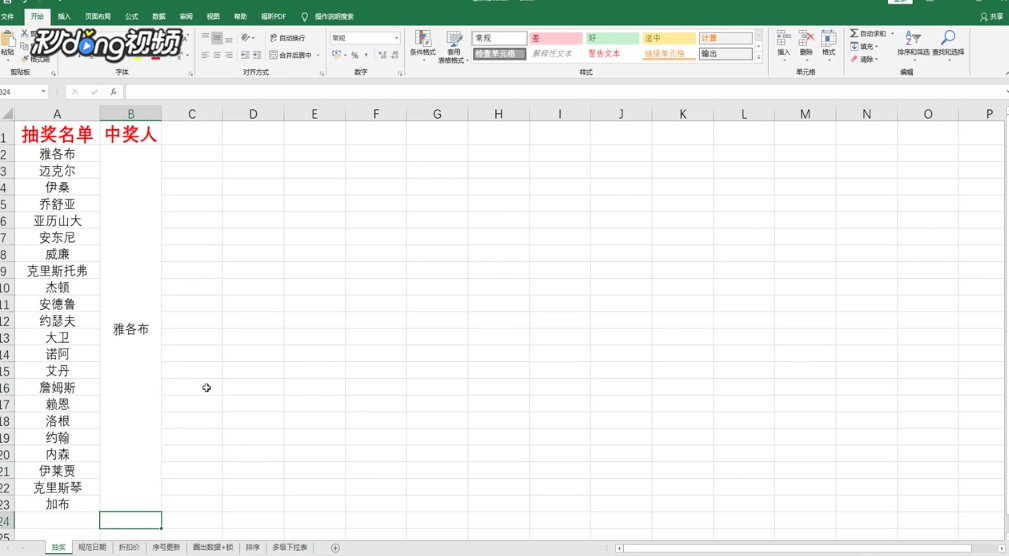Image resolution: width=1009 pixels, height=556 pixels.
Task: Click the increase decimal icon
Action: click(382, 55)
